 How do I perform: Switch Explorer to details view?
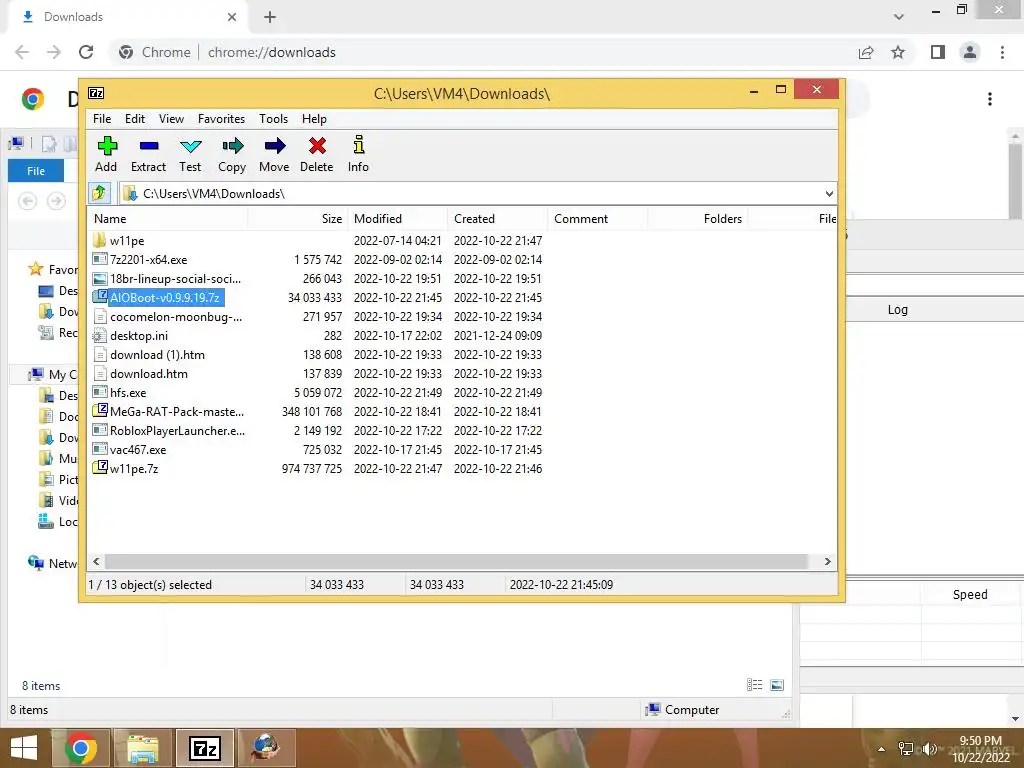(x=754, y=685)
